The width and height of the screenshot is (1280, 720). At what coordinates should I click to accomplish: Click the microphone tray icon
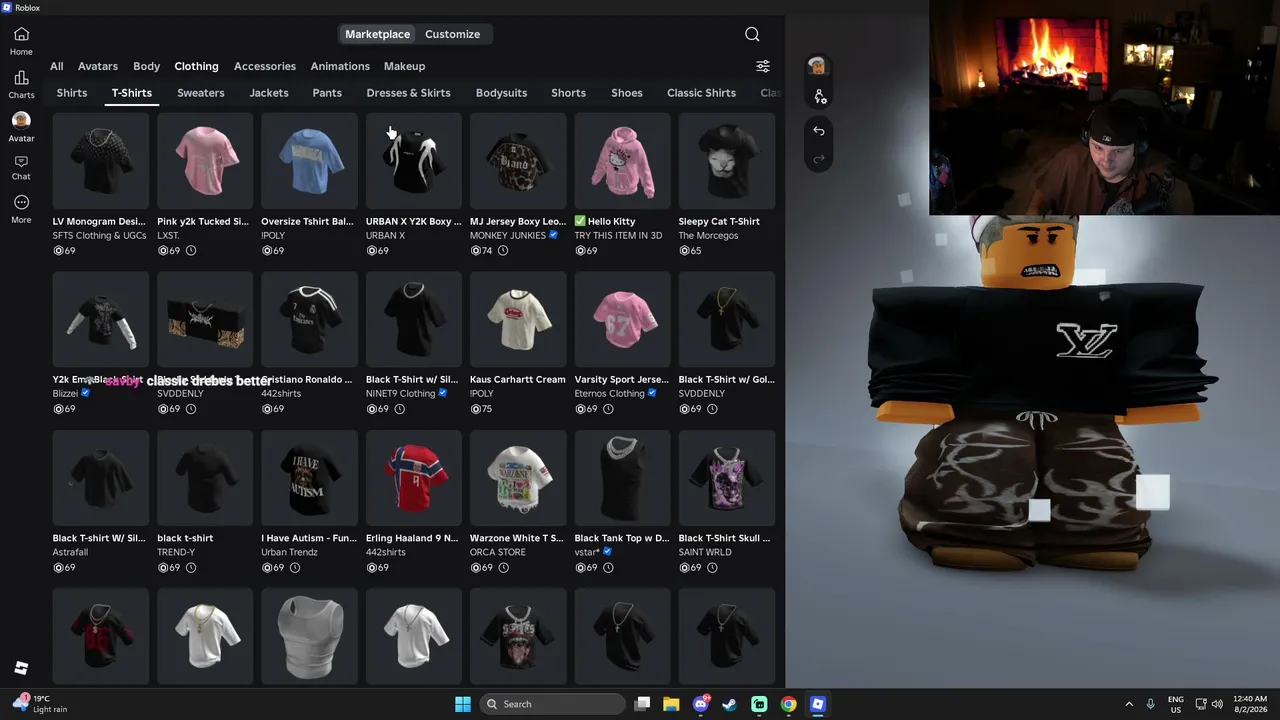pos(1150,704)
